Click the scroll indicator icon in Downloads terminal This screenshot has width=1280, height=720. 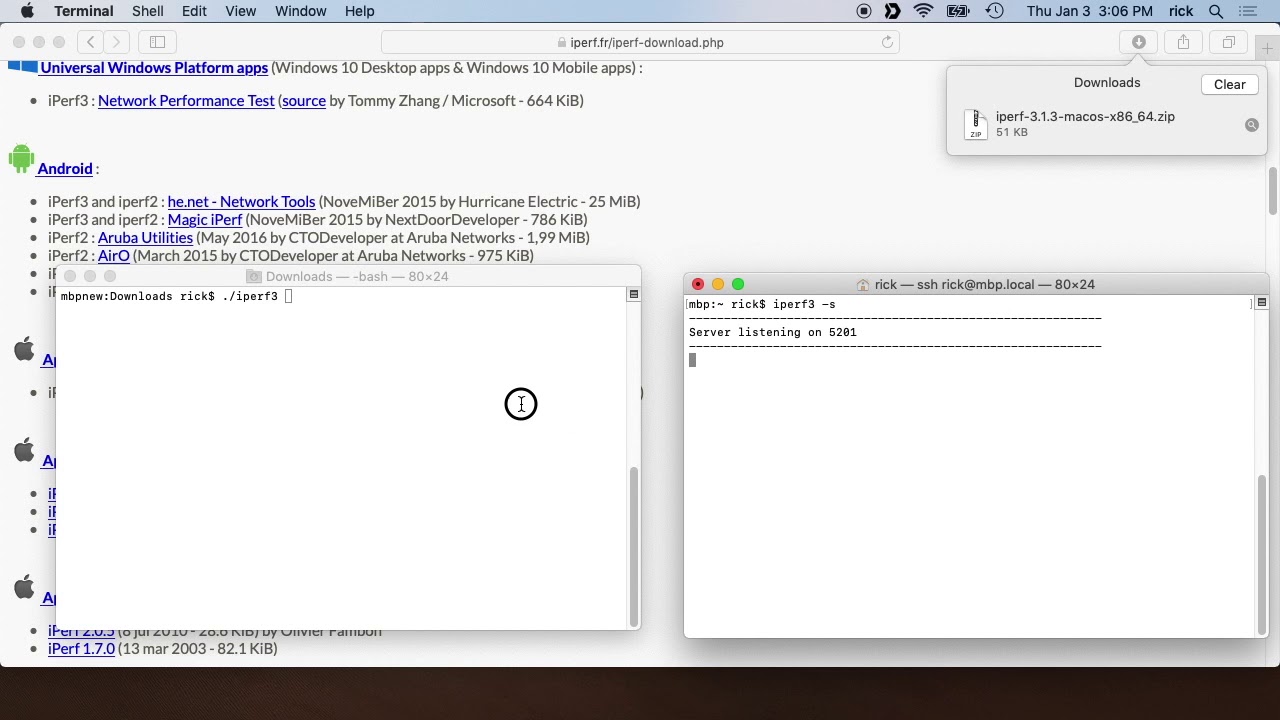(x=633, y=294)
